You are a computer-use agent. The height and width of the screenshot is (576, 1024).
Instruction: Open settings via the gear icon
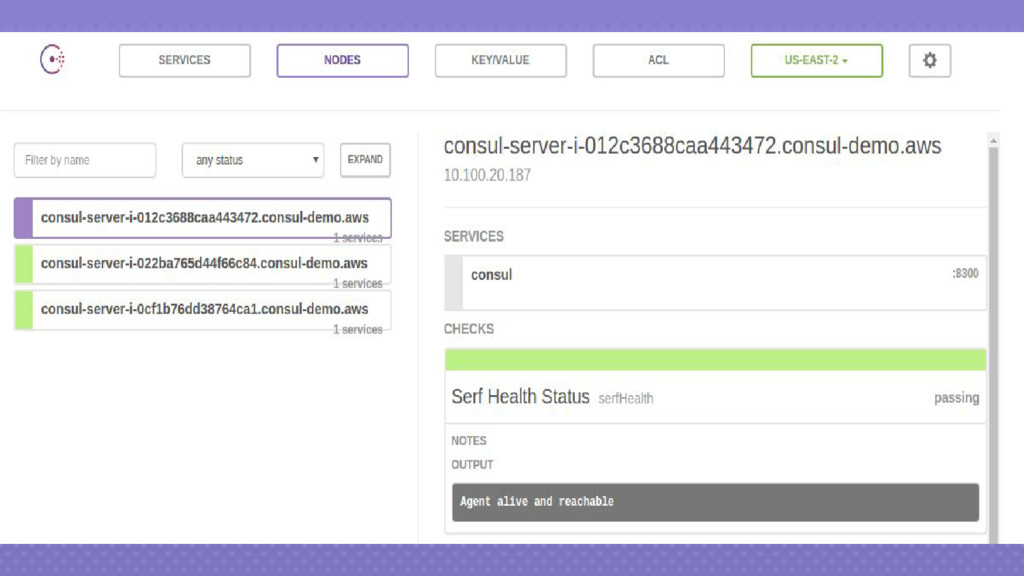929,60
